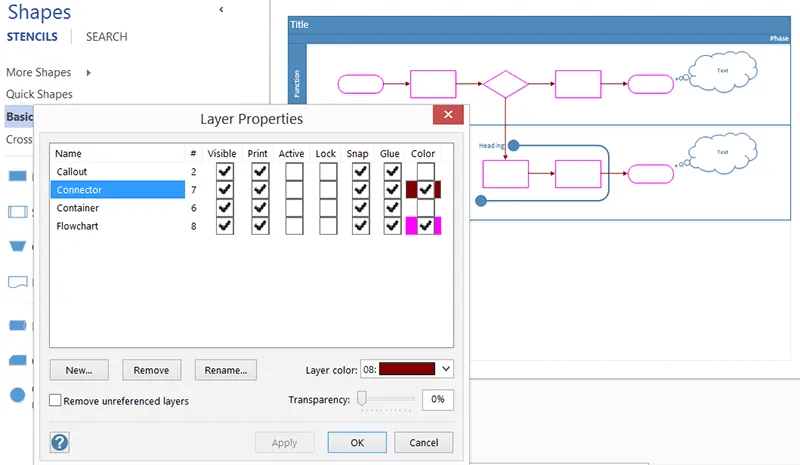The image size is (800, 465).
Task: Close the Layer Properties dialog
Action: (x=448, y=114)
